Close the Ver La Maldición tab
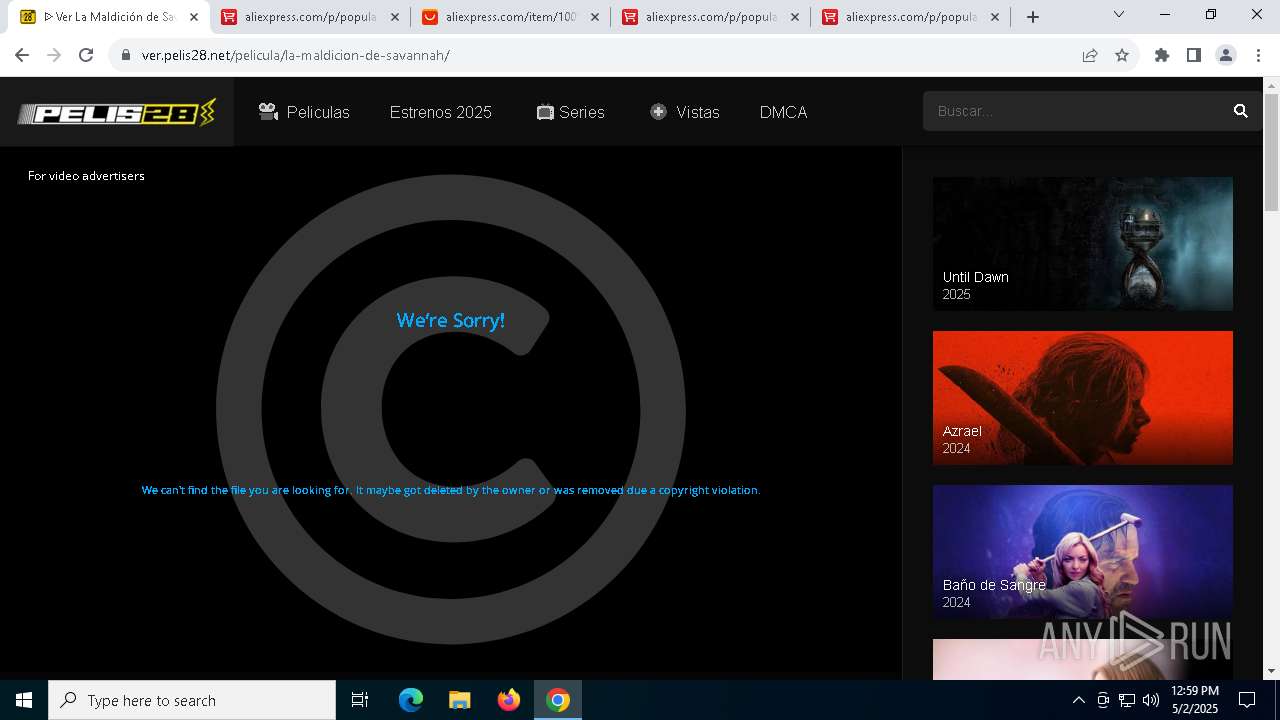 [x=194, y=17]
